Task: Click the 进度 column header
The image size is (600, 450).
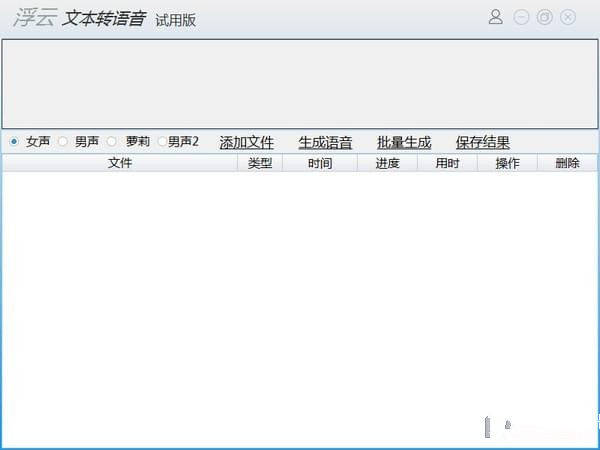Action: pos(387,163)
